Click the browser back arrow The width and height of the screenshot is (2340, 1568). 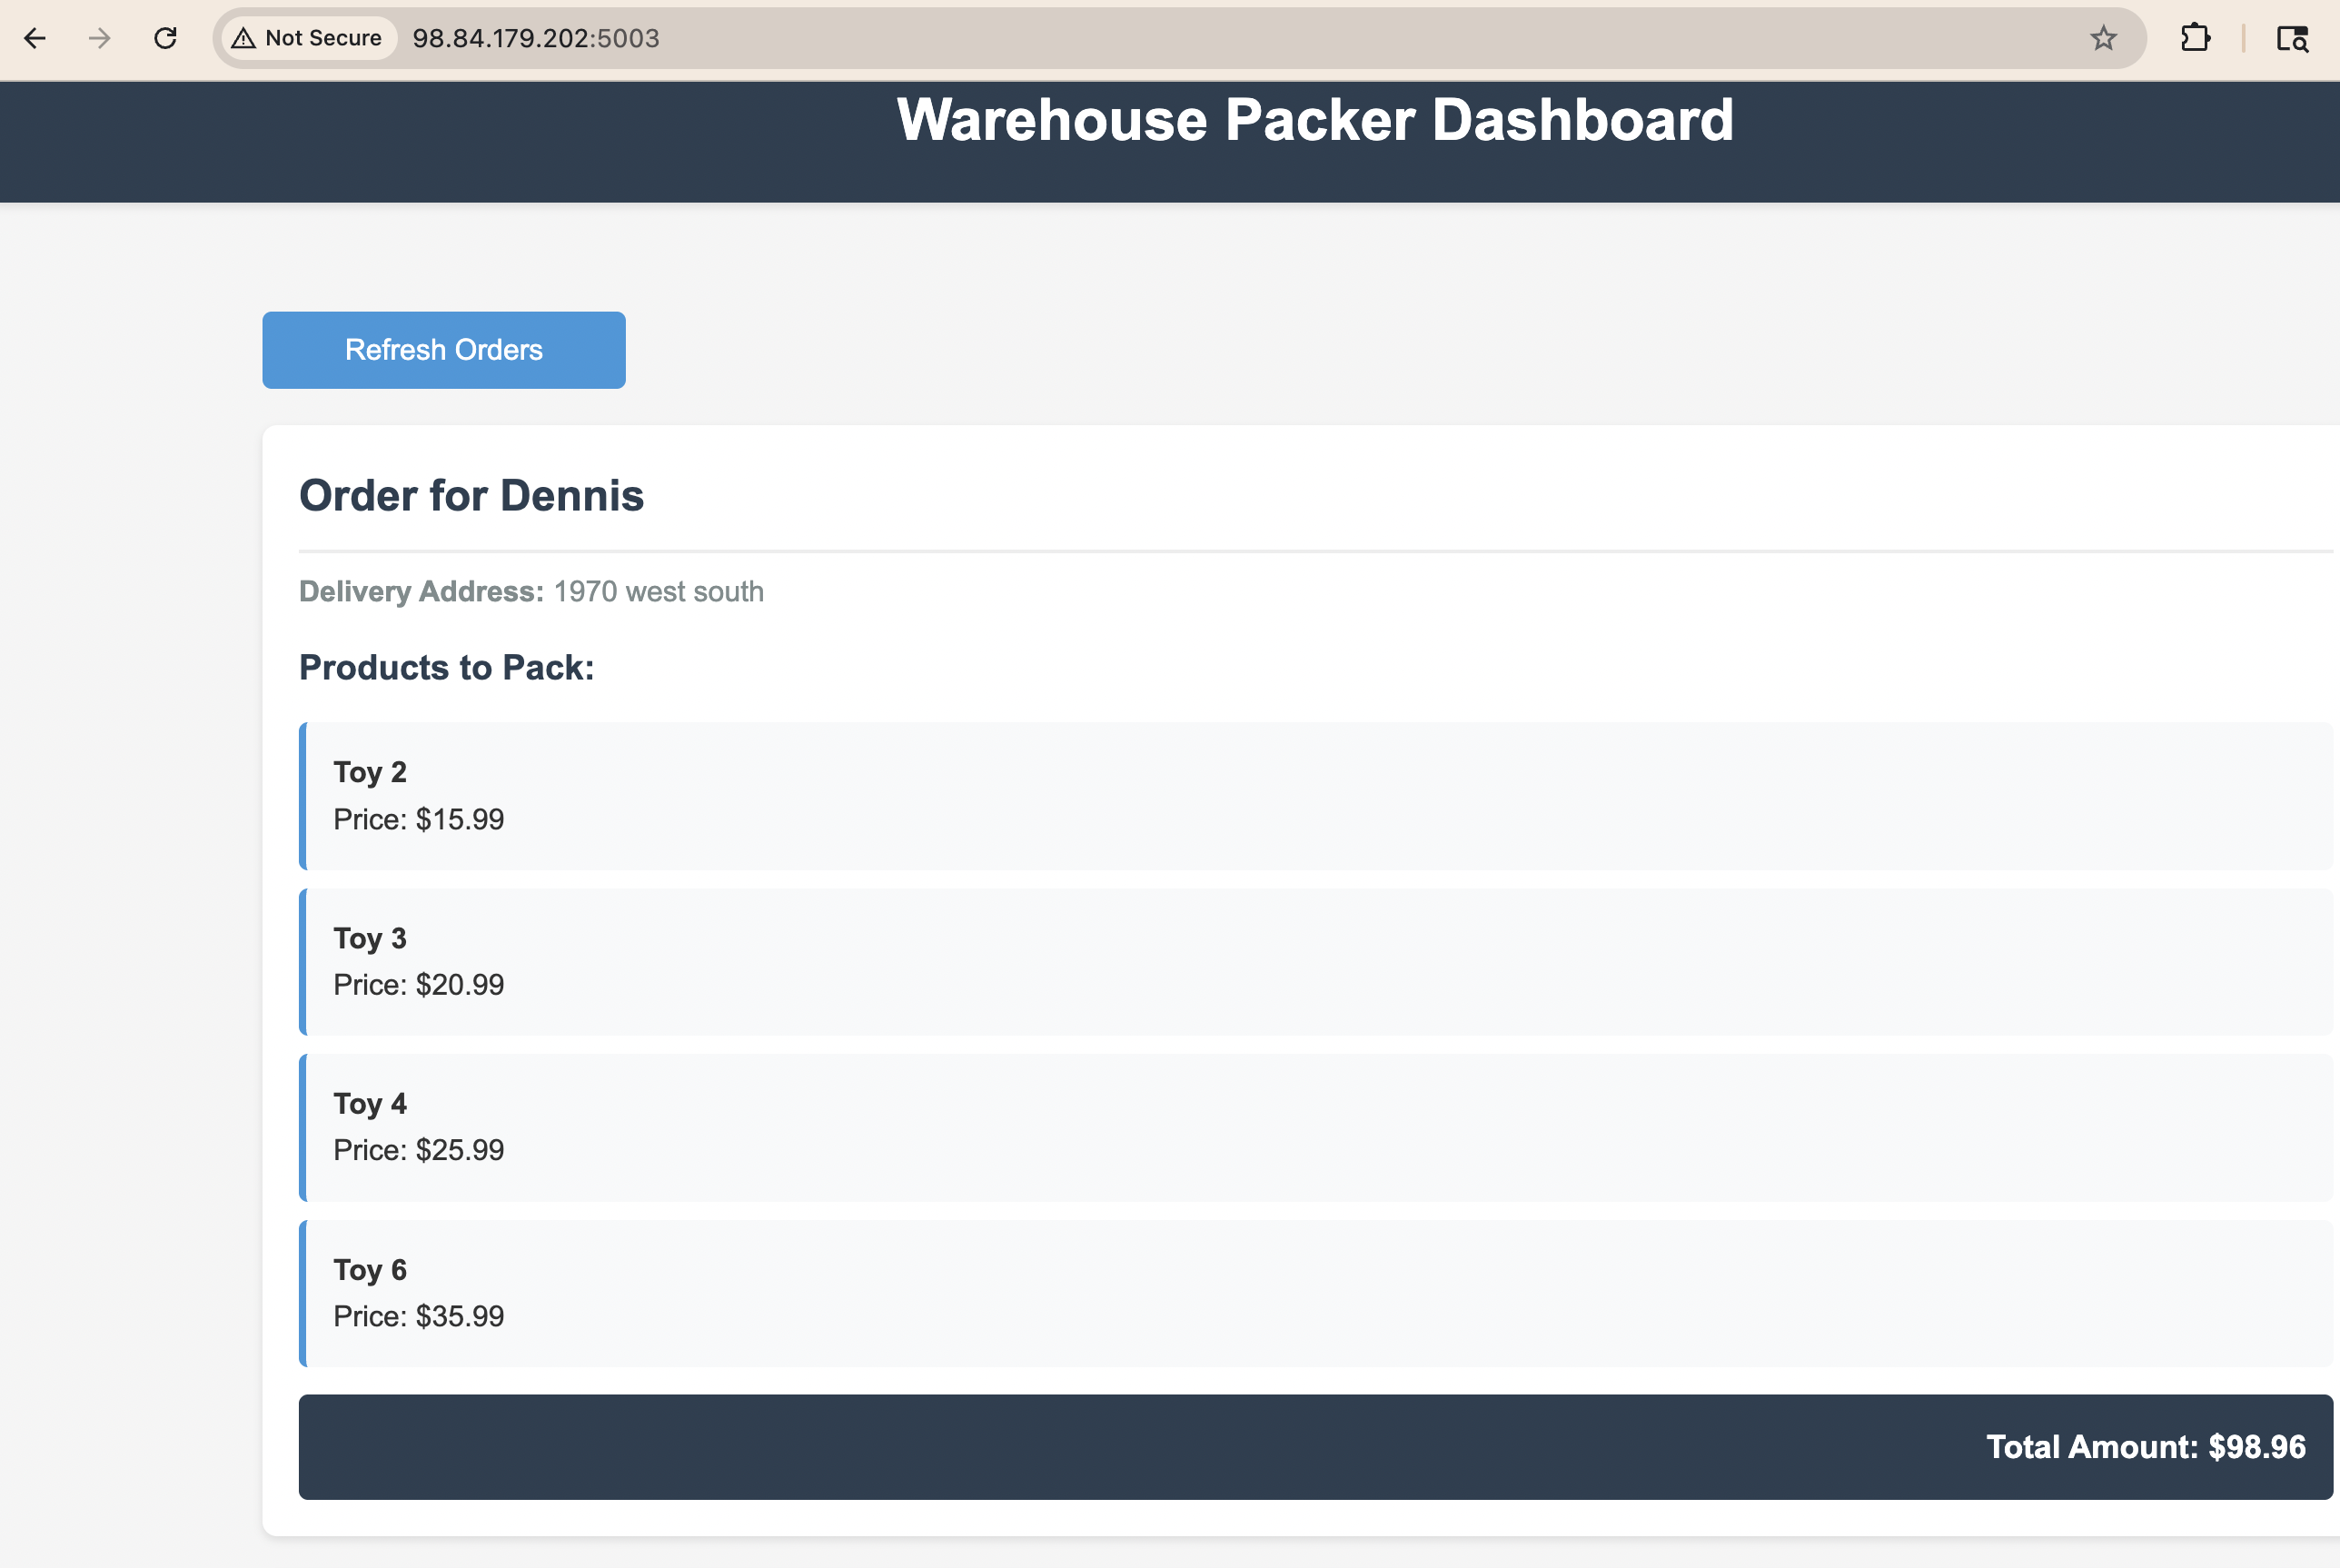pyautogui.click(x=35, y=38)
